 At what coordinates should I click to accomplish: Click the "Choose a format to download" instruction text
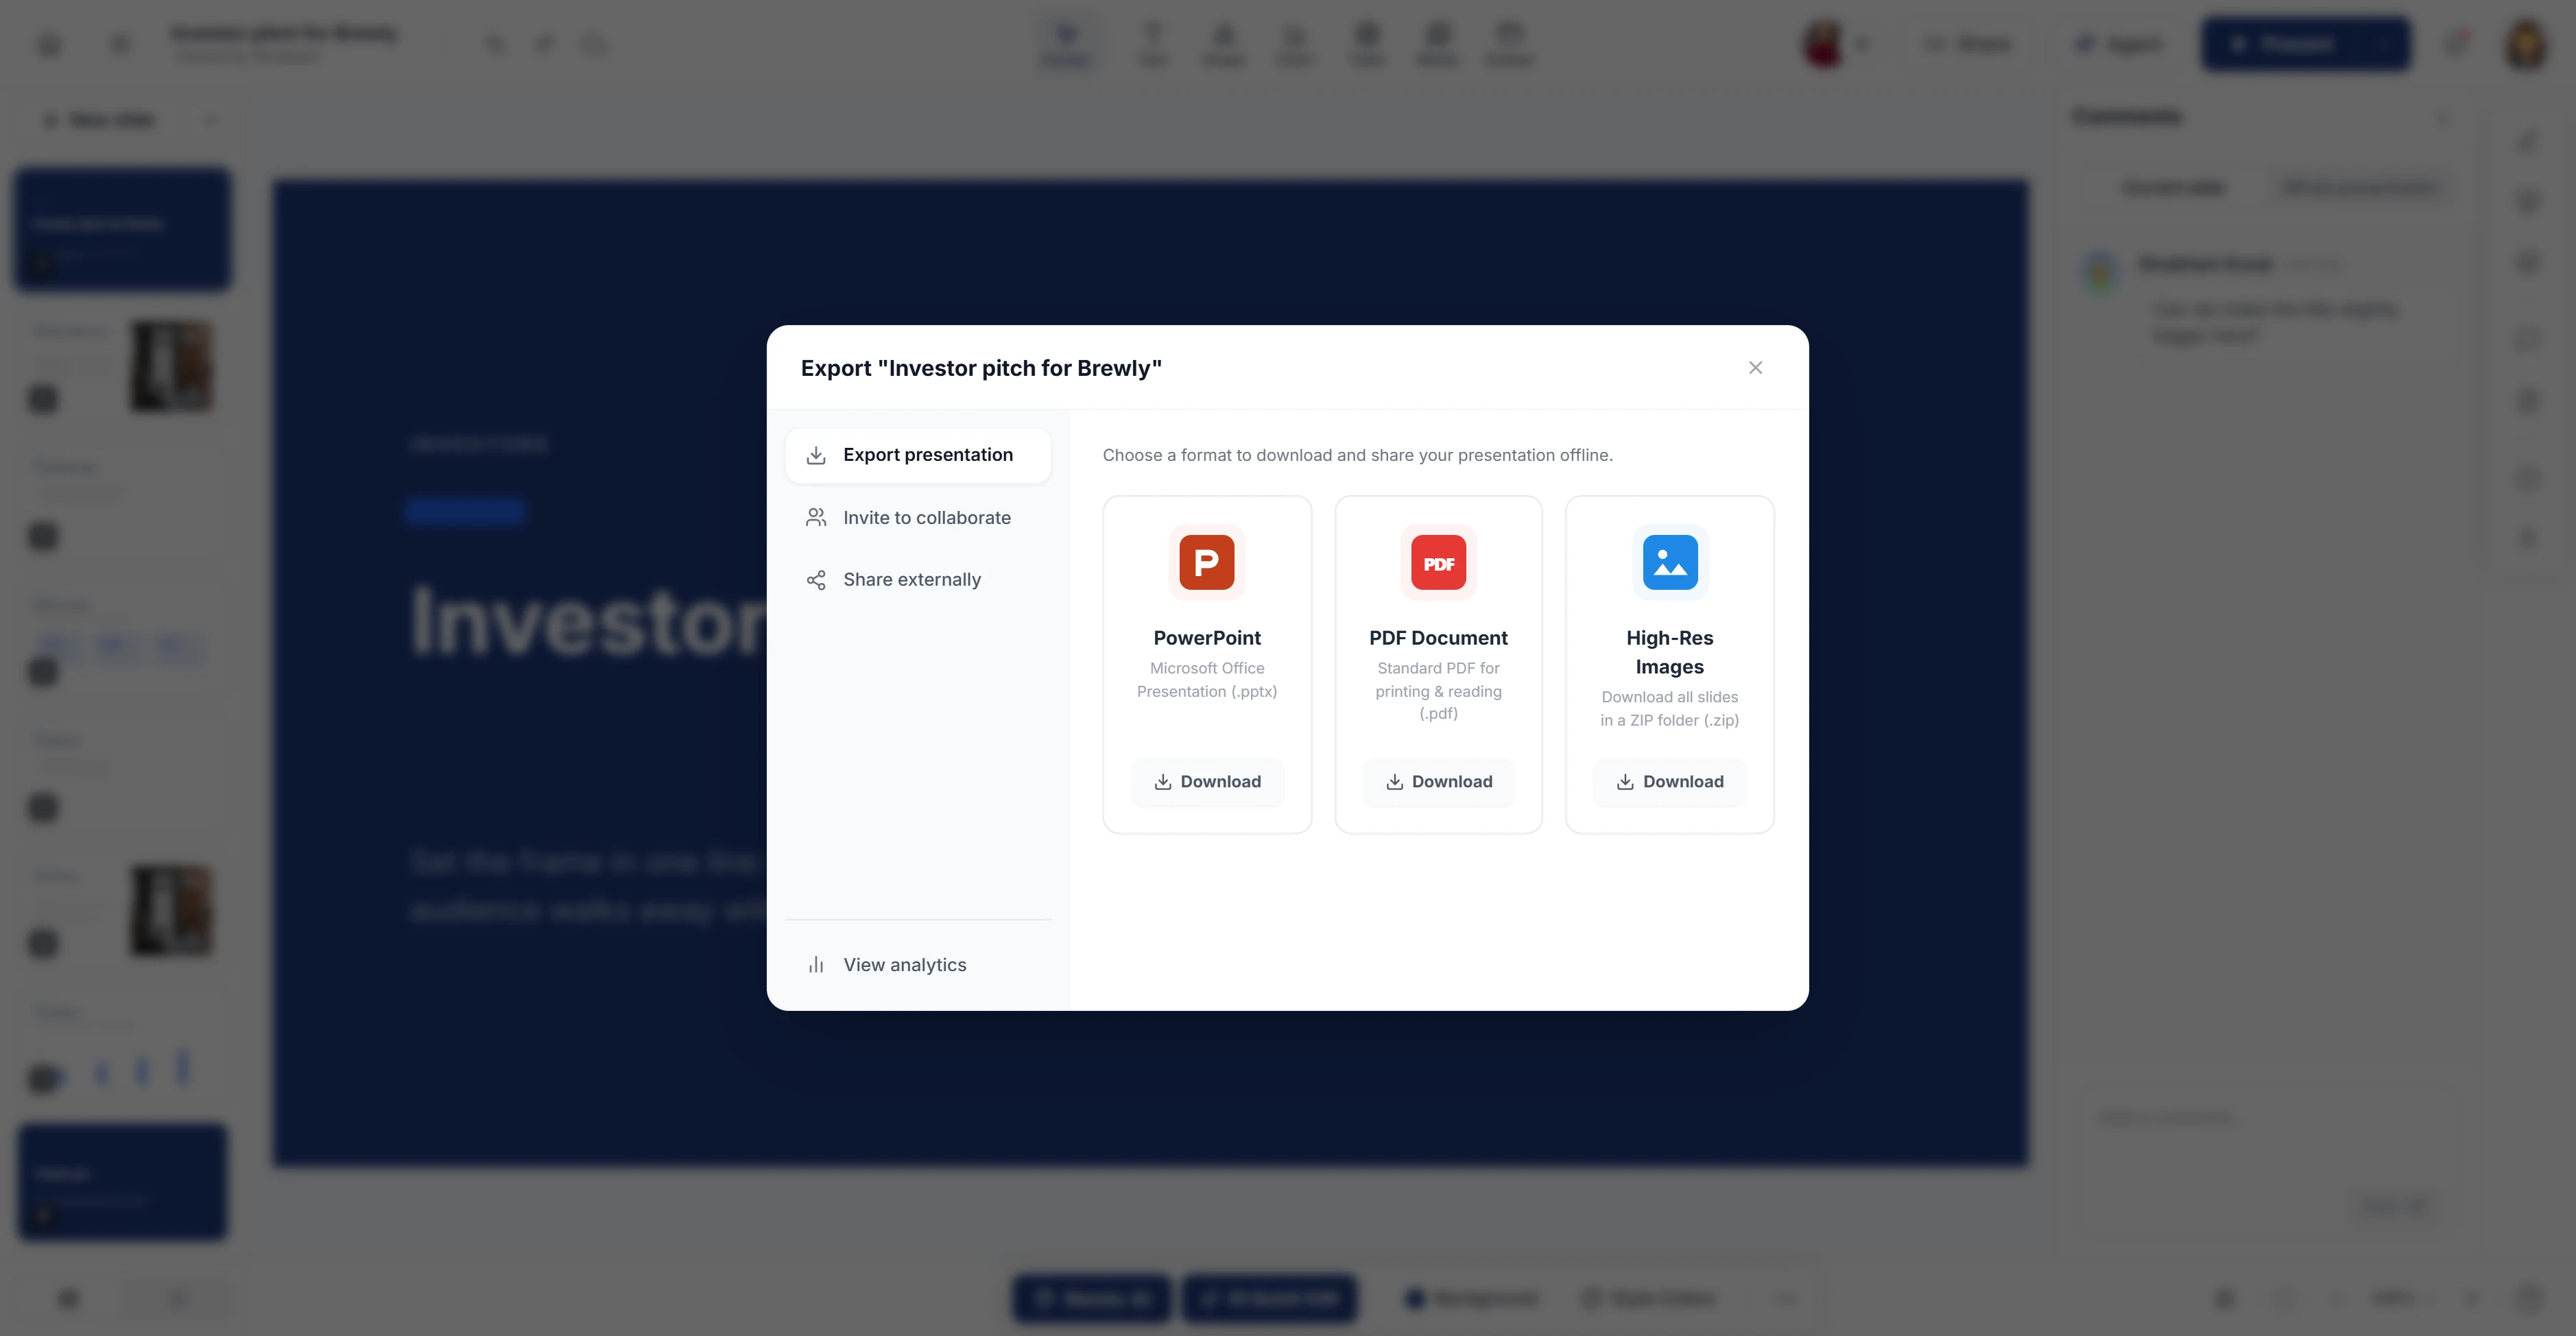pos(1357,455)
